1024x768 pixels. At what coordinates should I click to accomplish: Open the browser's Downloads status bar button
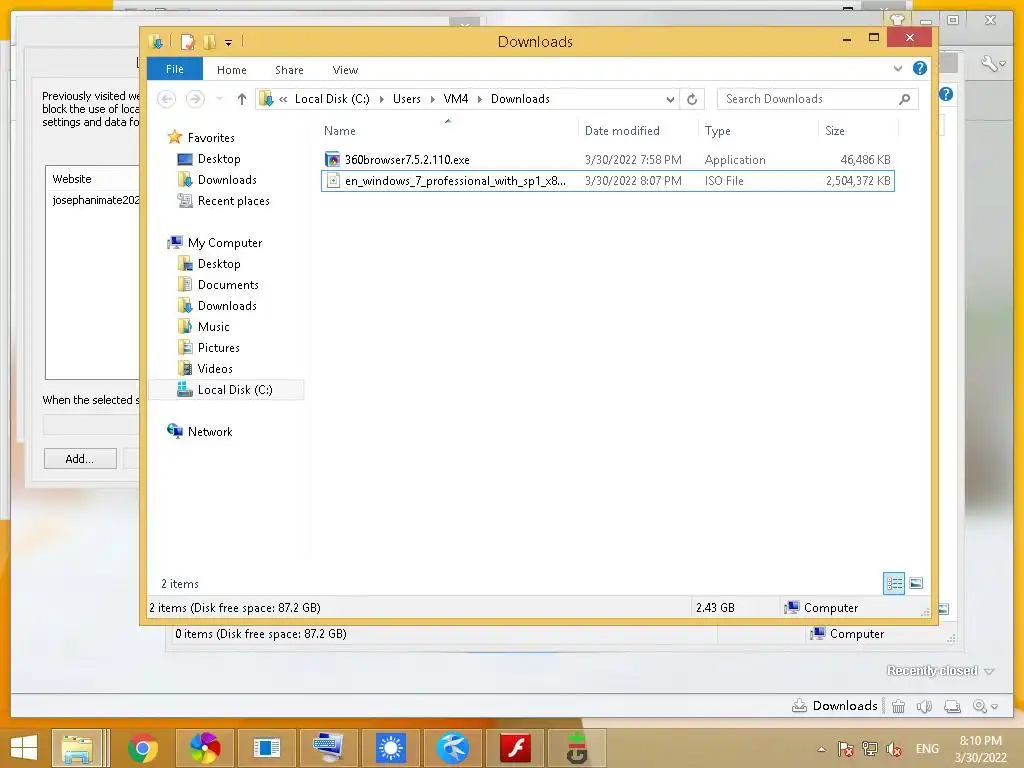(x=835, y=706)
